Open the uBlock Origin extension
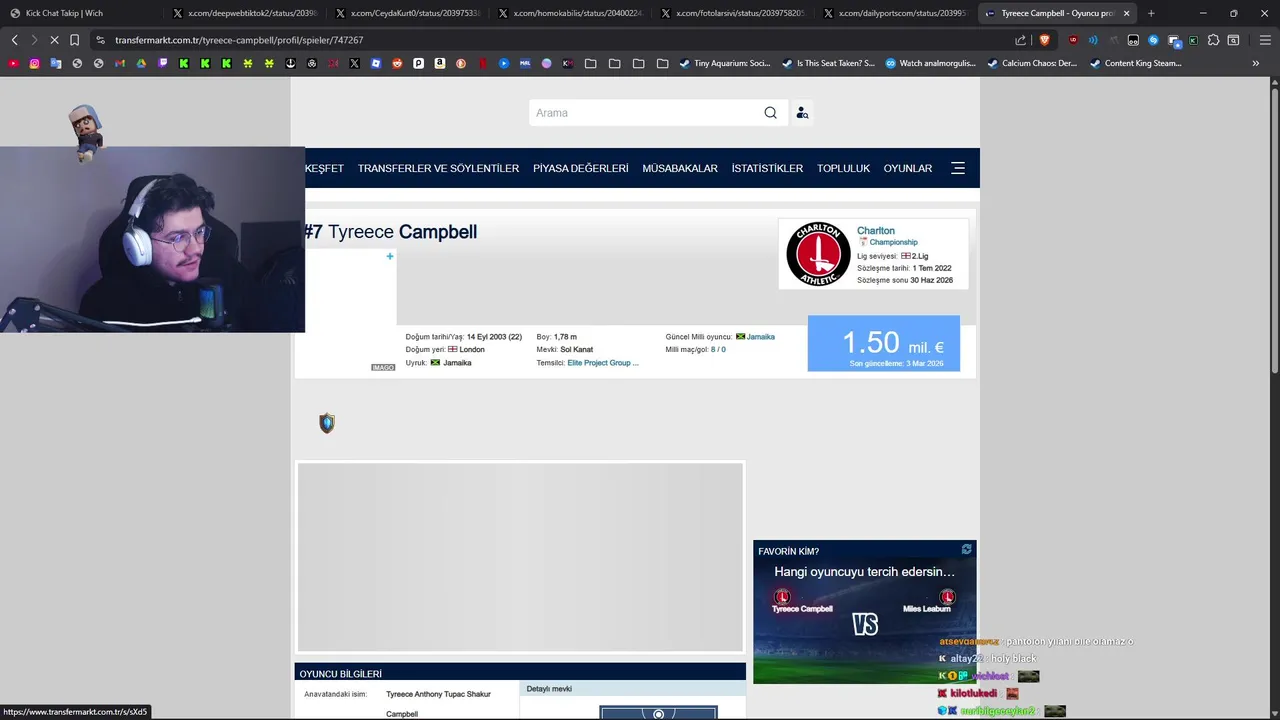1280x720 pixels. click(x=1074, y=40)
